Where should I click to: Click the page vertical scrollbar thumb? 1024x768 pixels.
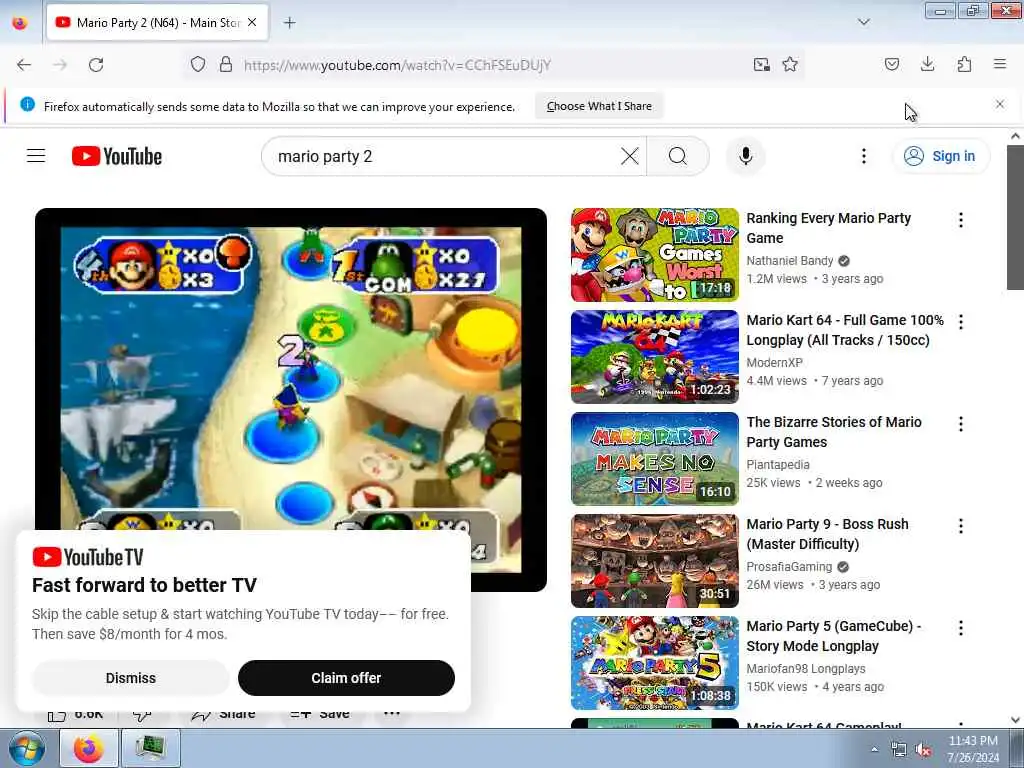[1015, 217]
